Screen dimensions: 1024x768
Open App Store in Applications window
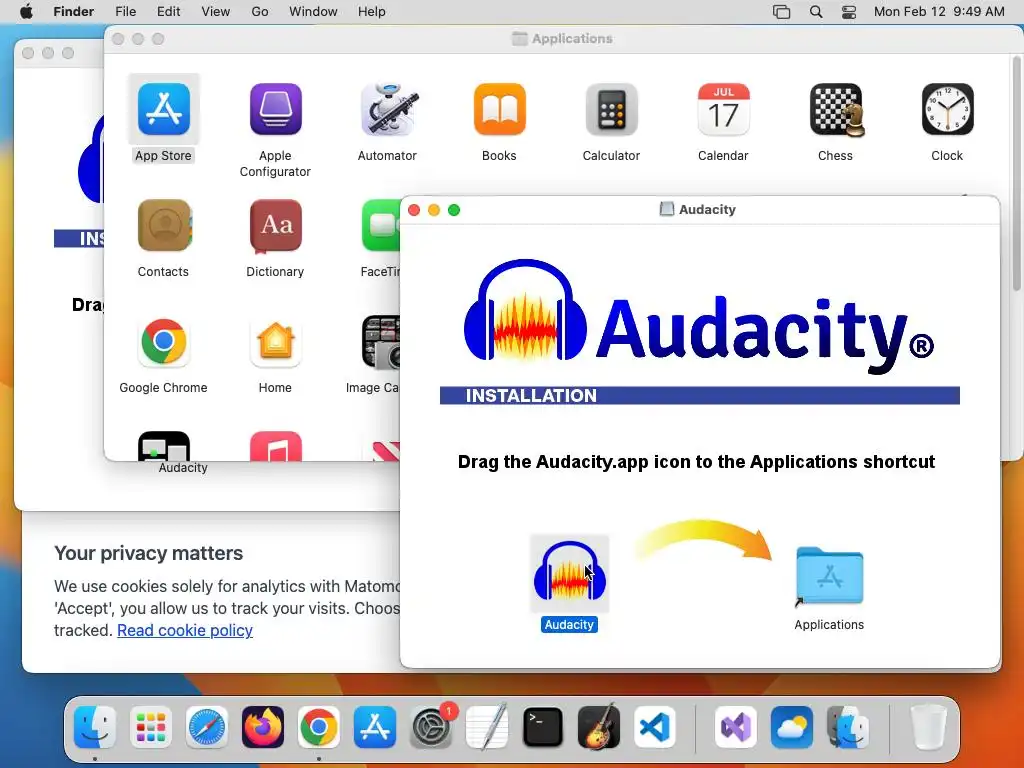coord(164,109)
